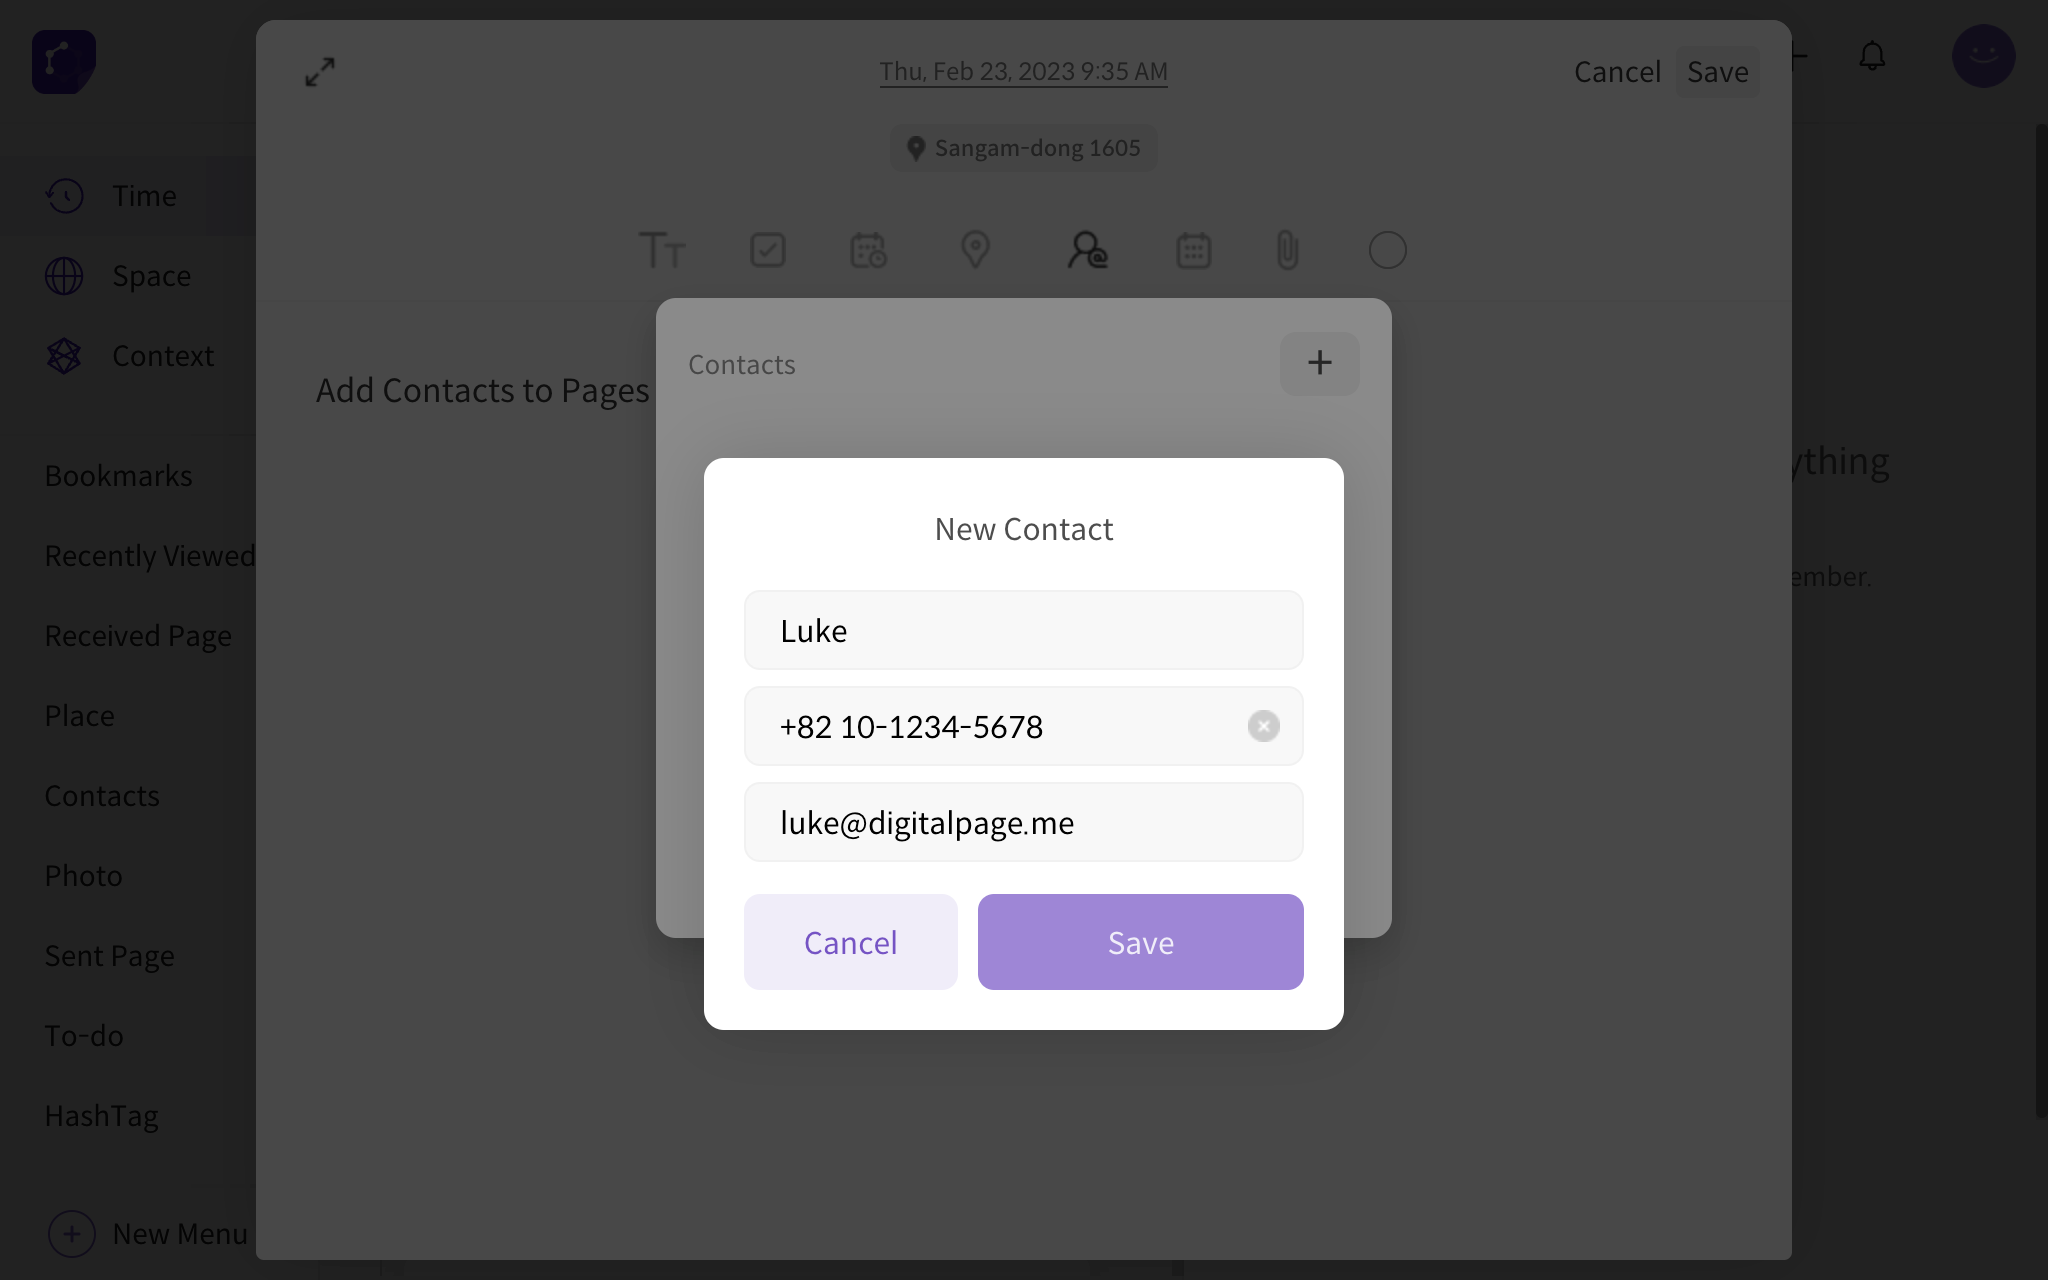Select the contacts person toolbar icon
The height and width of the screenshot is (1280, 2048).
[1087, 250]
